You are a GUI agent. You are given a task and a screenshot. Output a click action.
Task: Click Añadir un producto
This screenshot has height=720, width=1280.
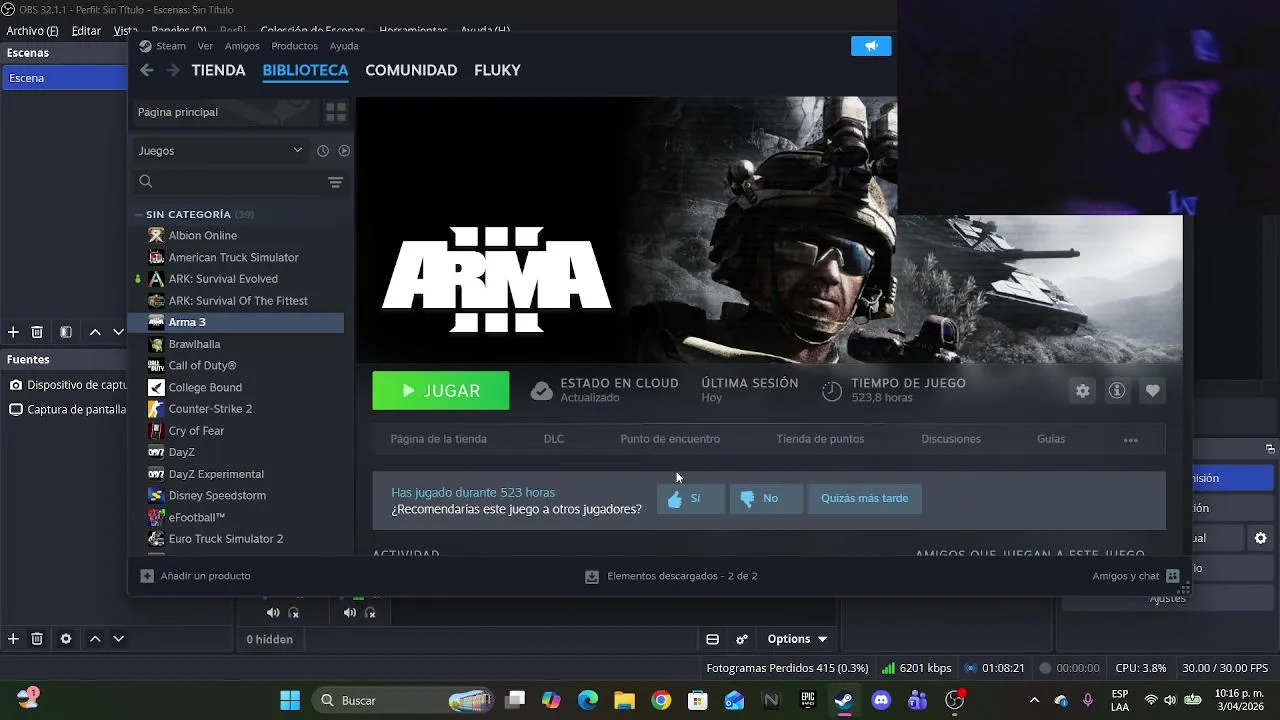196,576
